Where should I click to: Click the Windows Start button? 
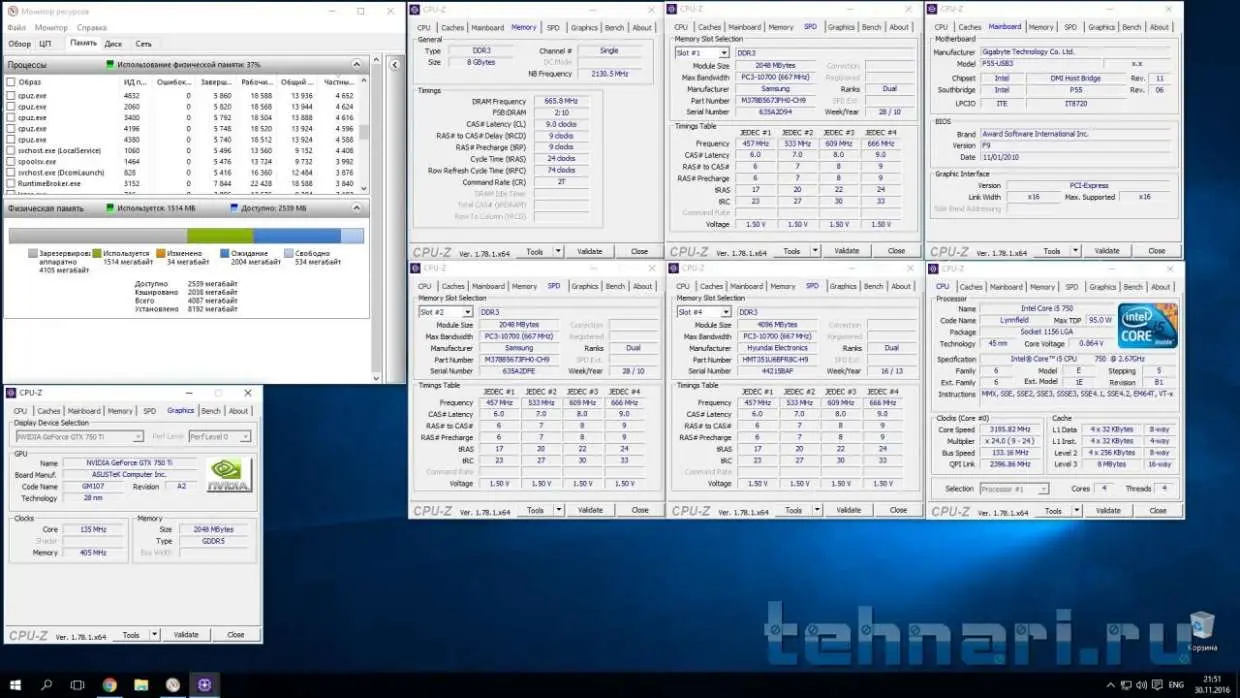tap(15, 685)
